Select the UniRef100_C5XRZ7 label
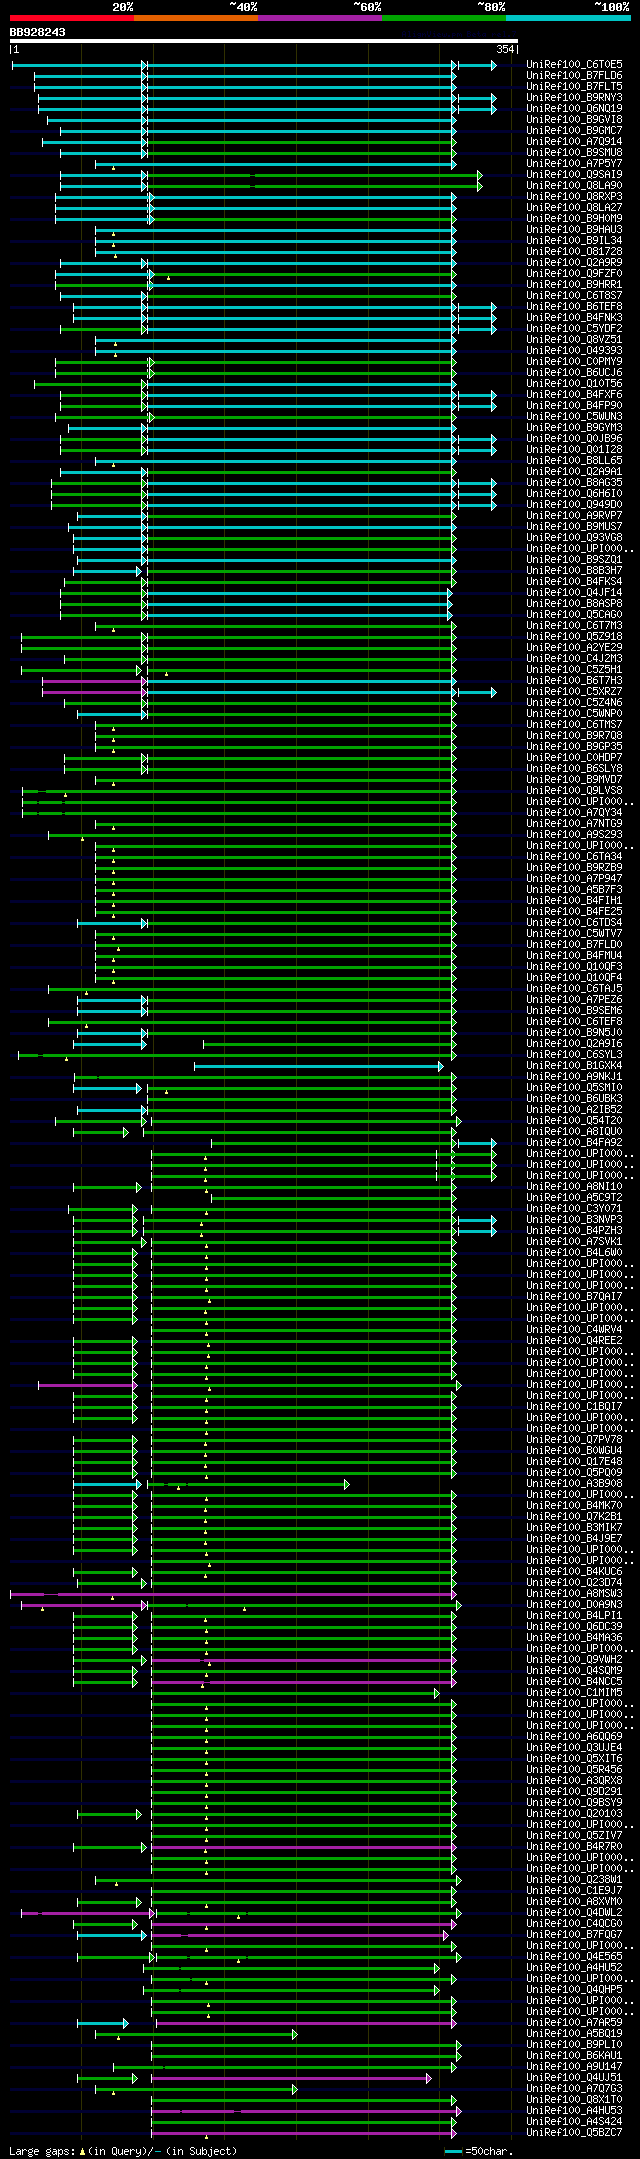The image size is (640, 2159). coord(574,691)
